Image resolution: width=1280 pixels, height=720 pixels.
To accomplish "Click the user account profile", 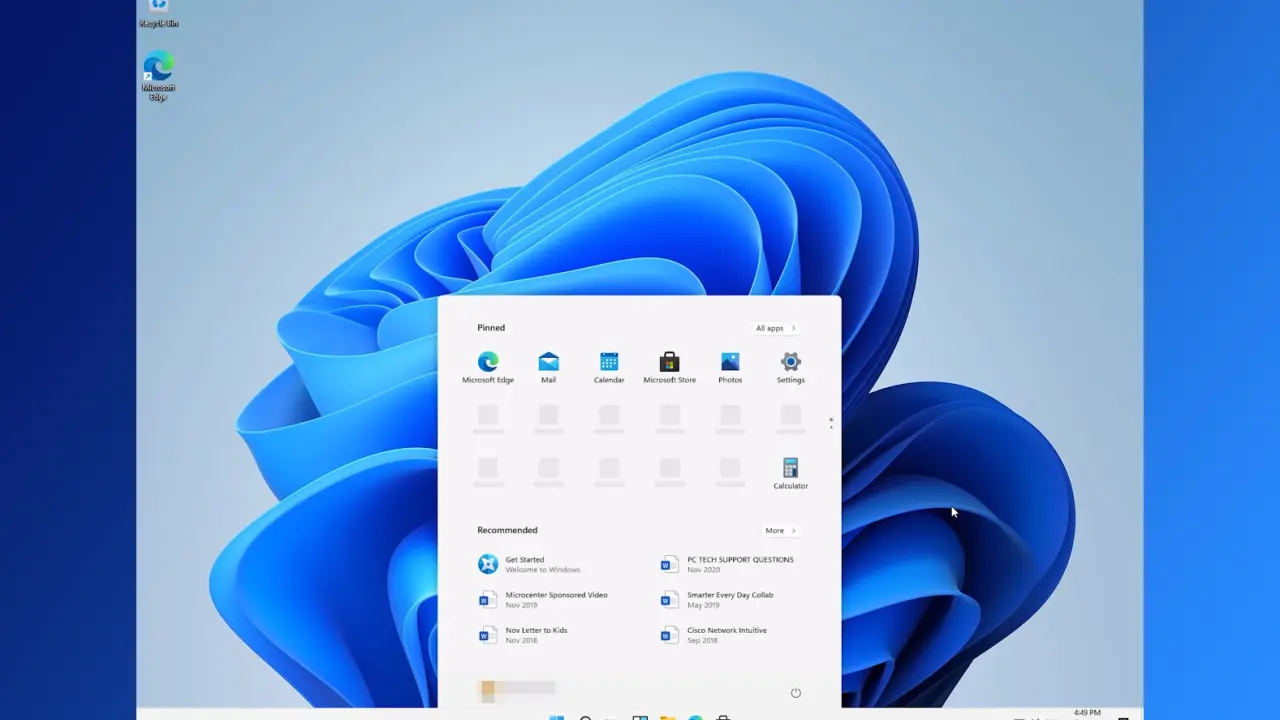I will pyautogui.click(x=517, y=688).
